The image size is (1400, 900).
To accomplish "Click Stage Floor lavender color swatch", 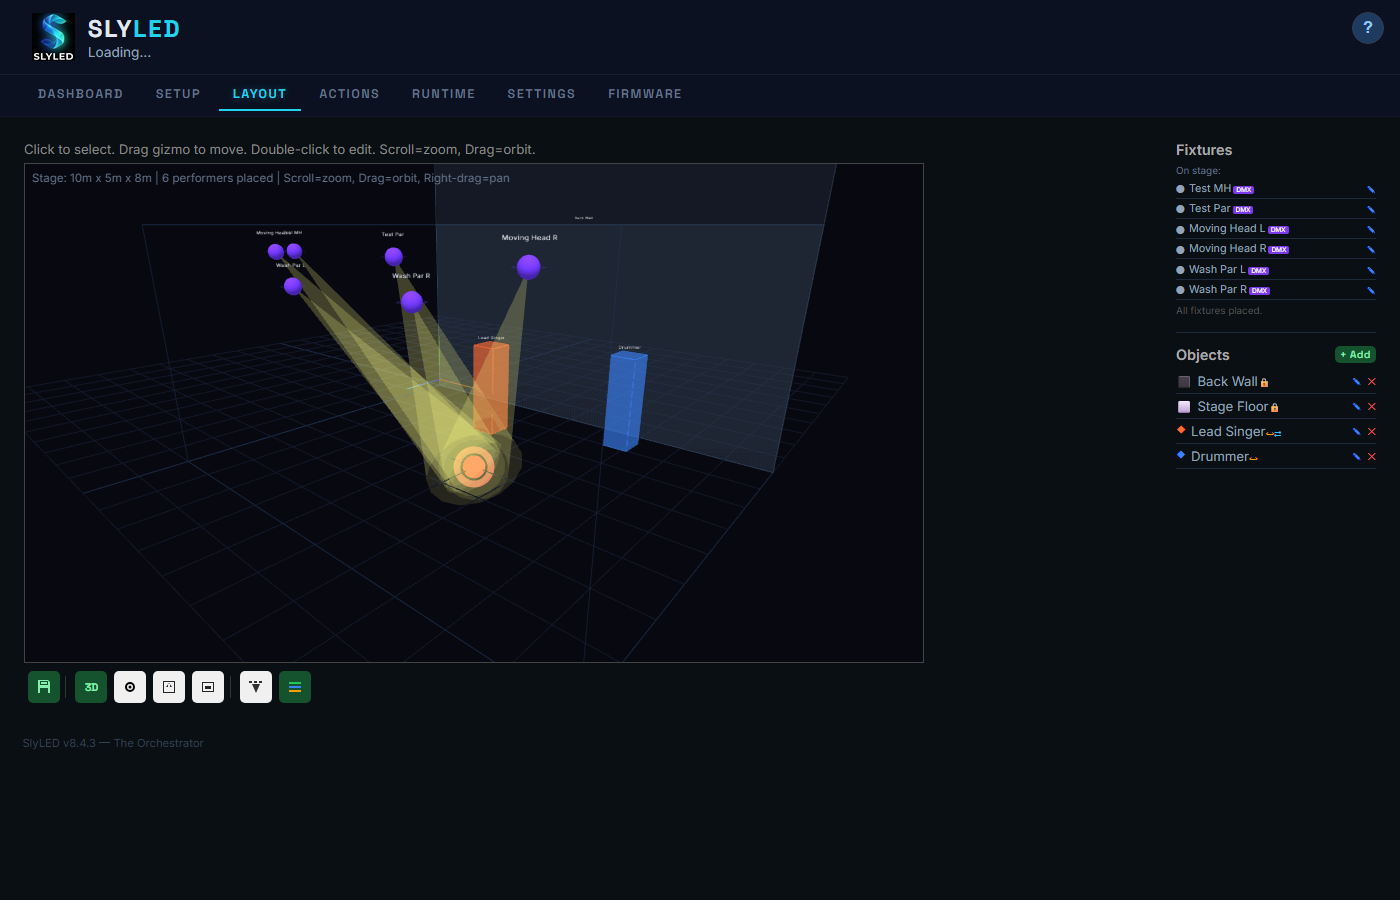I will pos(1184,407).
